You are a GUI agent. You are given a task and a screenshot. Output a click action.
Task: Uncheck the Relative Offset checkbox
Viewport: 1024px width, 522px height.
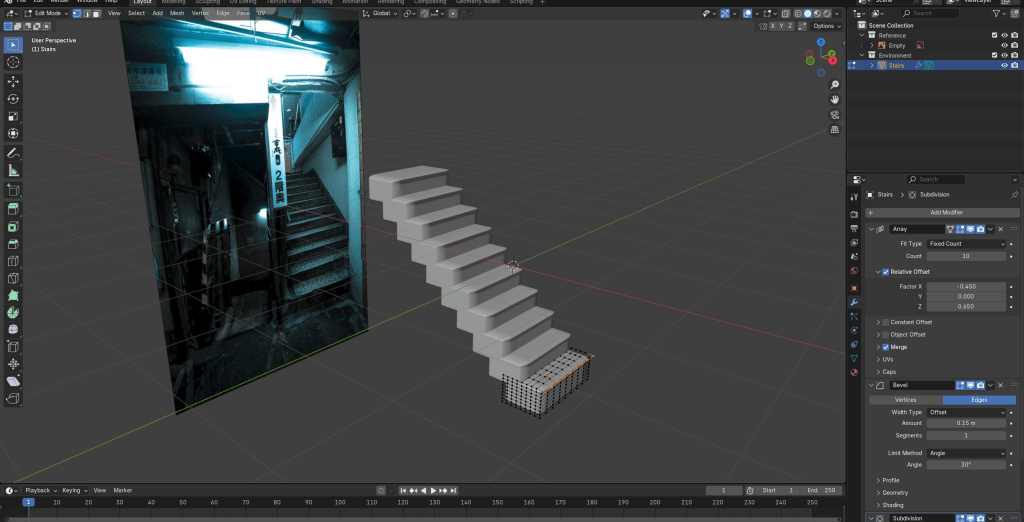click(x=886, y=272)
